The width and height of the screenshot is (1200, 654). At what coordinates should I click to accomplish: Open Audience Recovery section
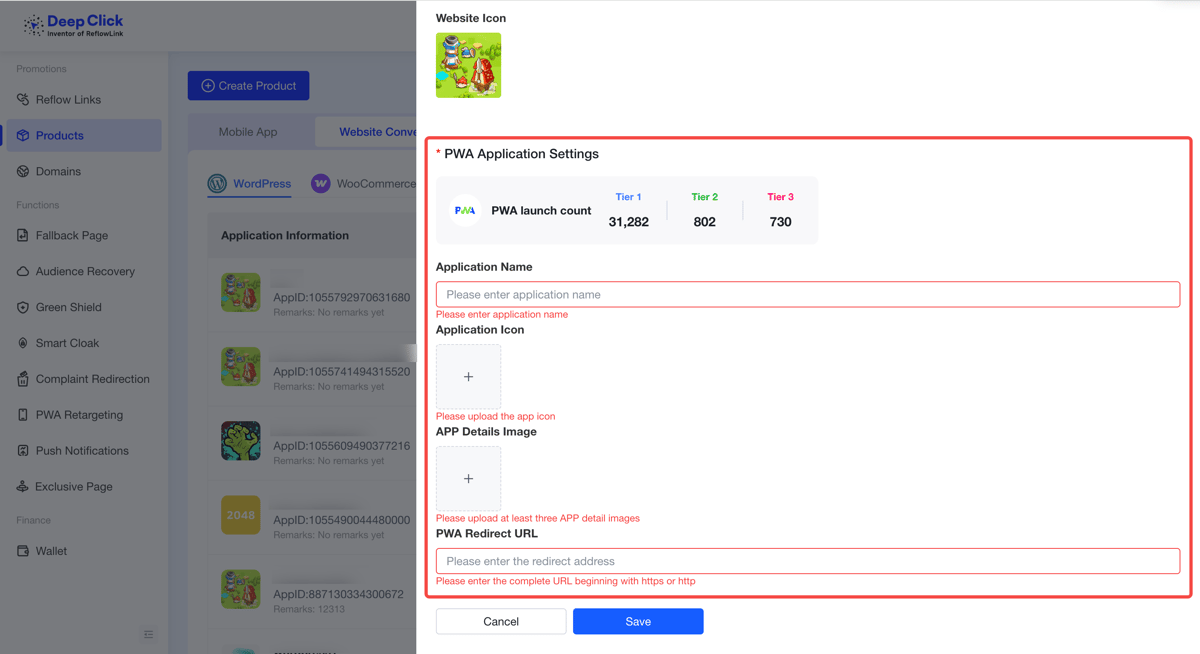(x=83, y=272)
